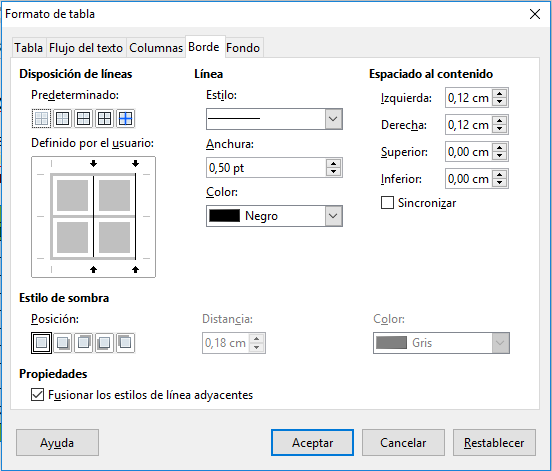Choose shadow bottom-left position icon

tap(104, 343)
